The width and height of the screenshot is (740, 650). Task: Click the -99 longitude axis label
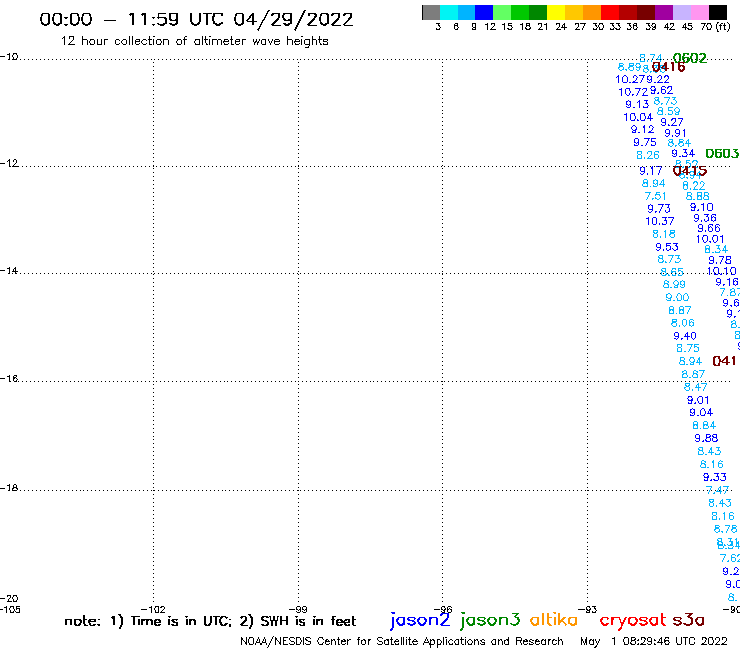coord(298,610)
